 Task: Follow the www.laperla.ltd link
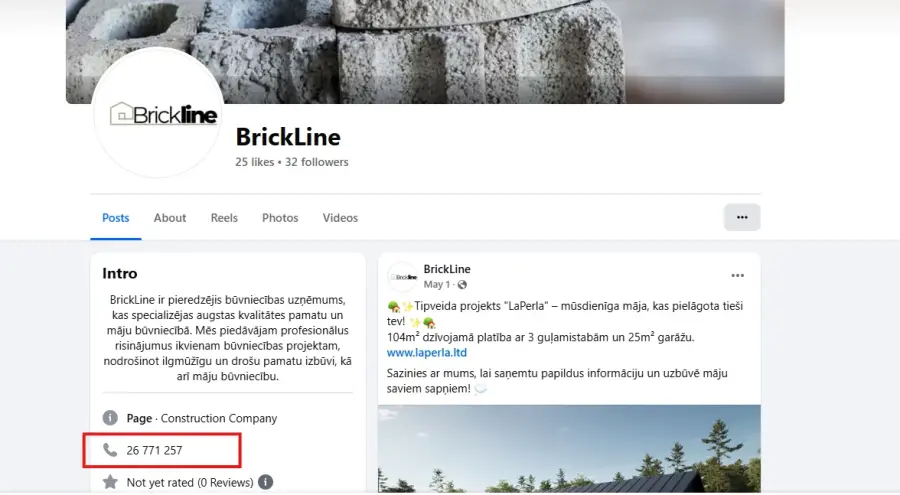point(426,353)
